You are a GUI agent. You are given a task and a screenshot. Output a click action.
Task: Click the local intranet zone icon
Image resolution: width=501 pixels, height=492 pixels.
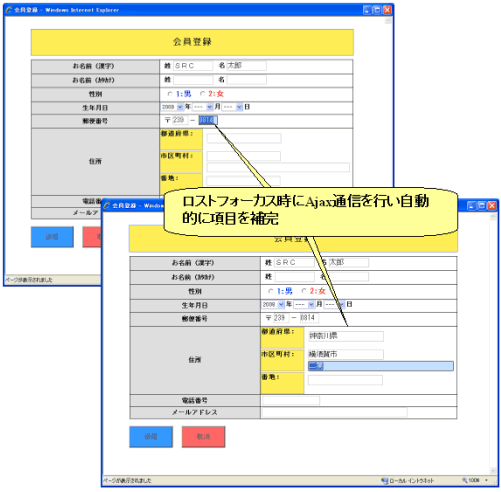pyautogui.click(x=385, y=481)
